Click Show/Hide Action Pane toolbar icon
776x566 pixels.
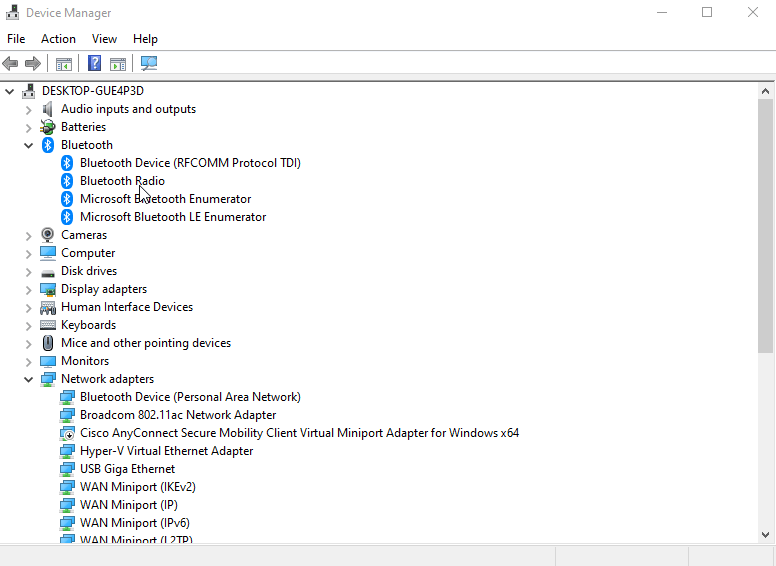click(118, 63)
